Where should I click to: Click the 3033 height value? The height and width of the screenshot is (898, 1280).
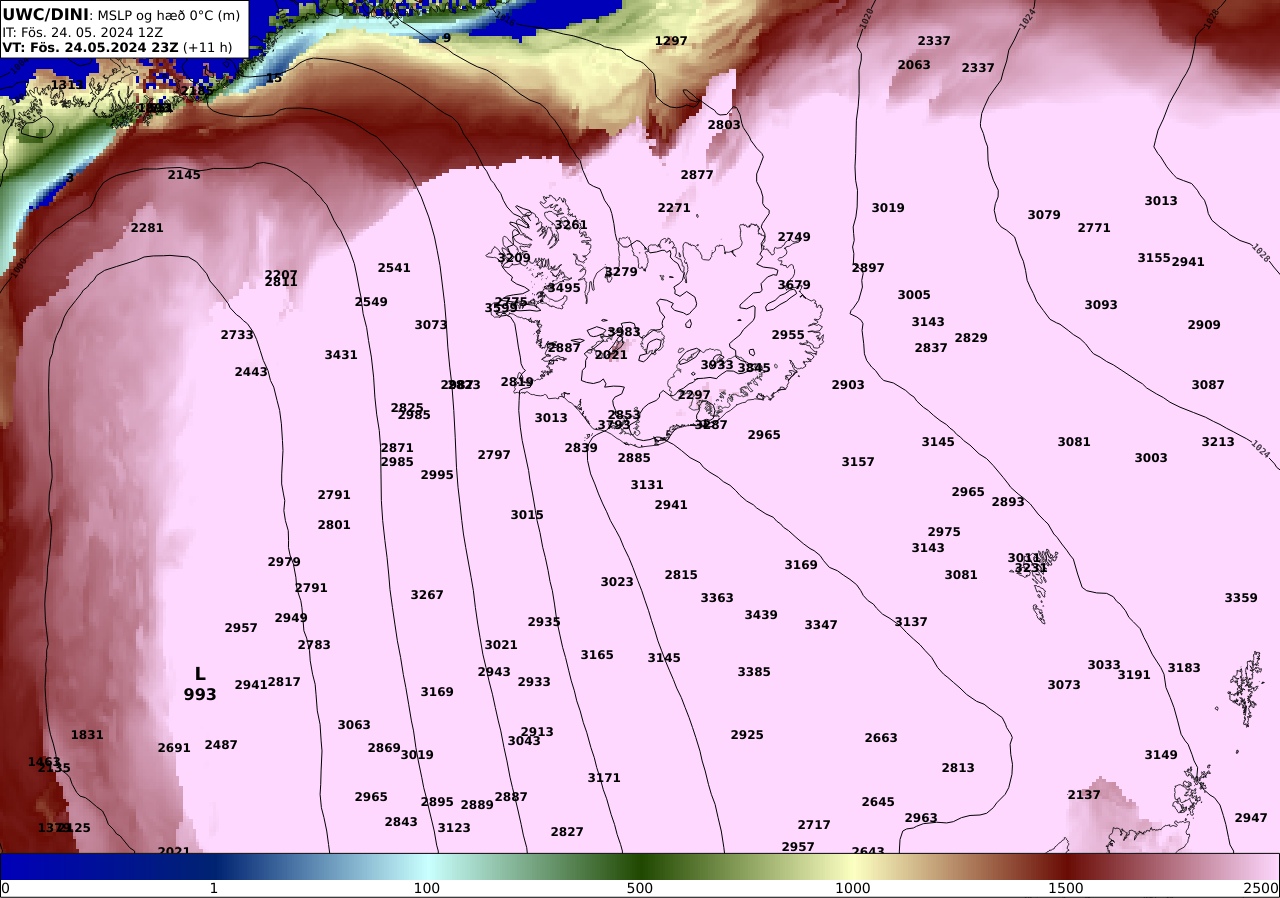(1104, 665)
